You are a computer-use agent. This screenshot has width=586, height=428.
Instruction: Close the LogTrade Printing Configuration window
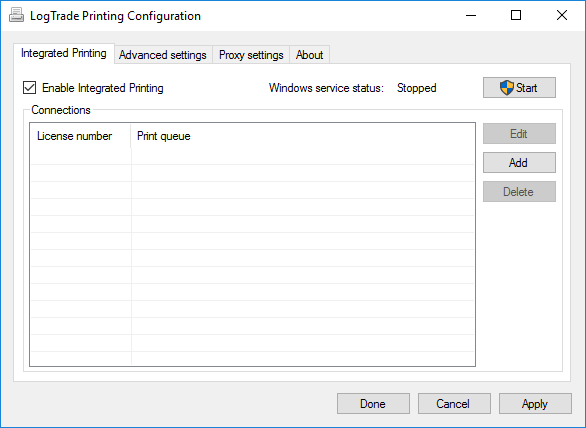(x=562, y=15)
